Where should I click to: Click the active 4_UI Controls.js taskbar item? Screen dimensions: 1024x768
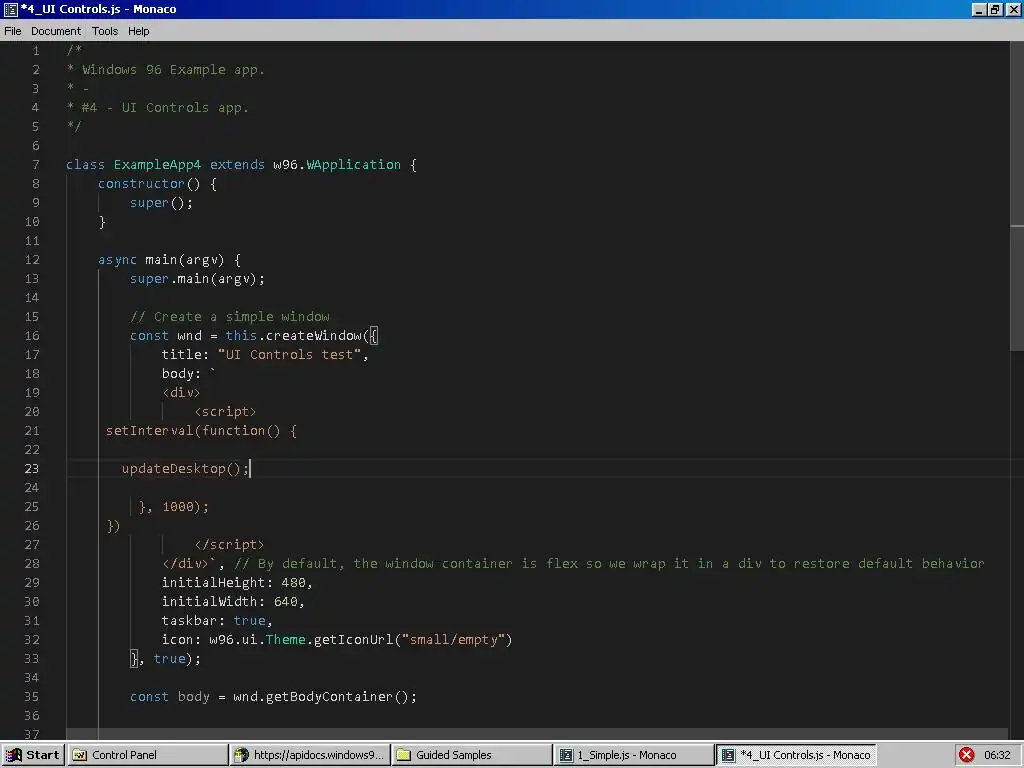(x=796, y=755)
